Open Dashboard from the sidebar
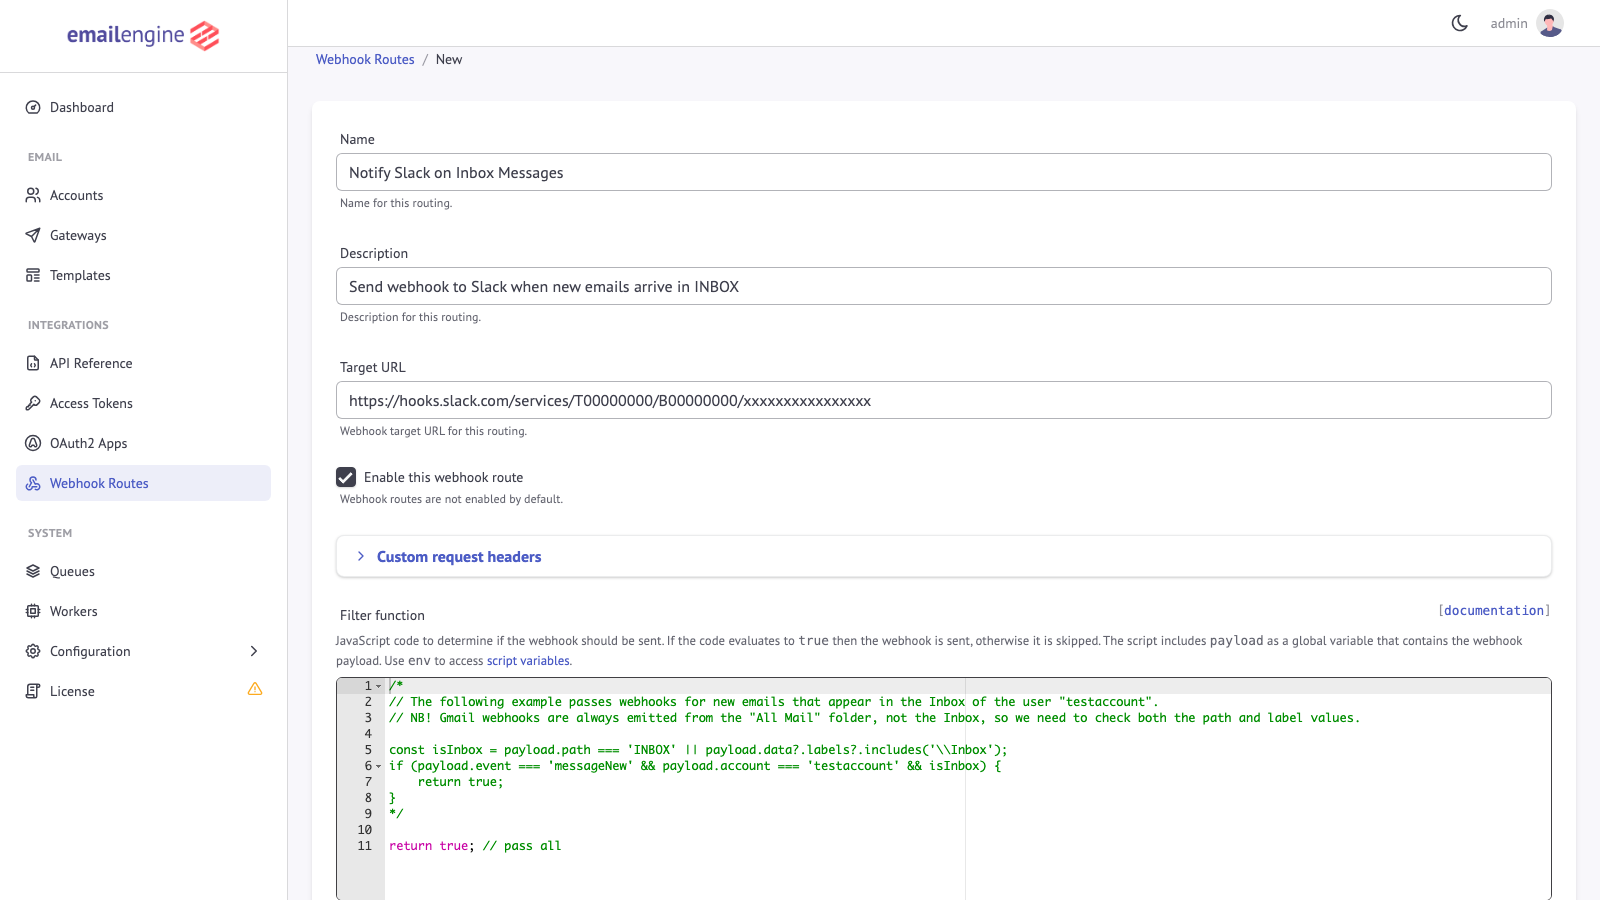 coord(143,107)
